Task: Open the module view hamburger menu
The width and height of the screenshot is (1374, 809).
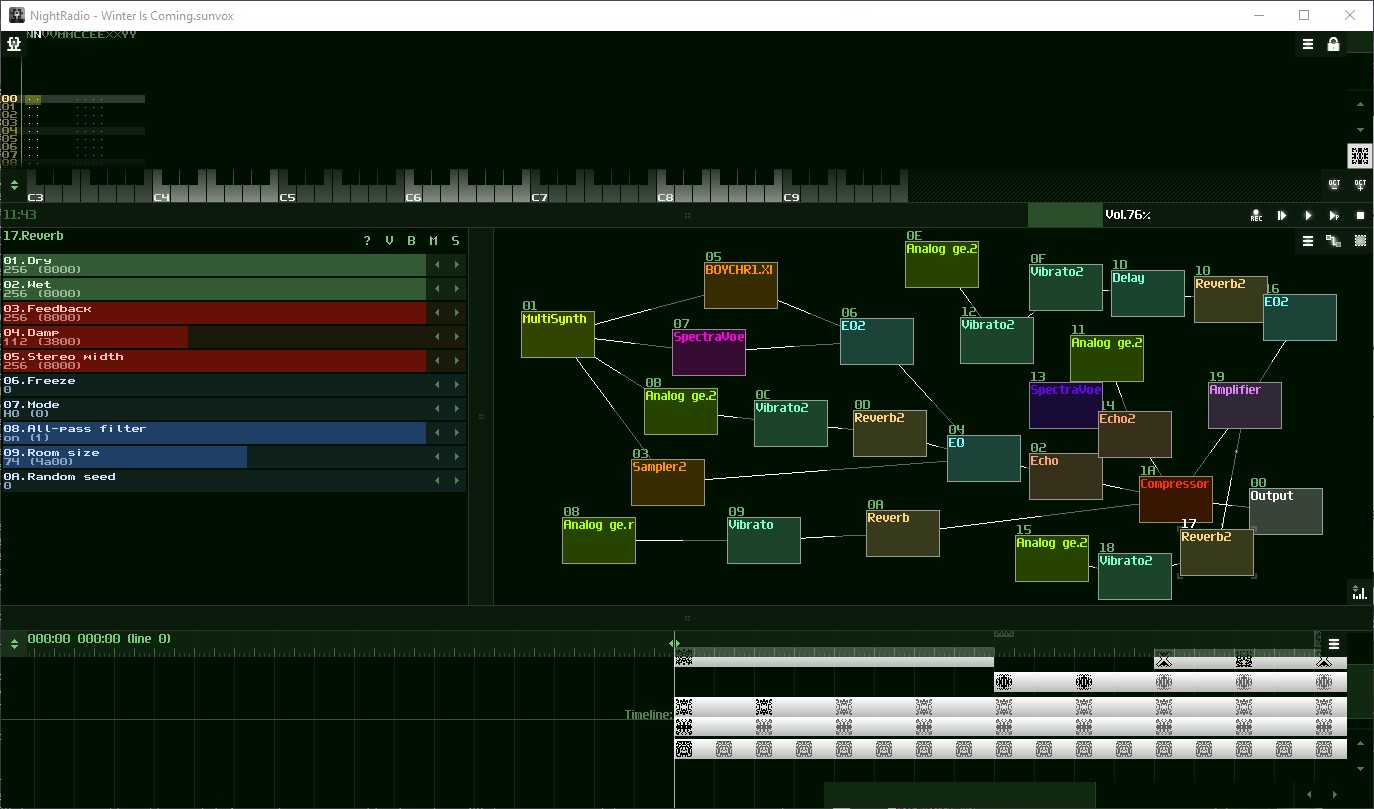Action: [1307, 241]
